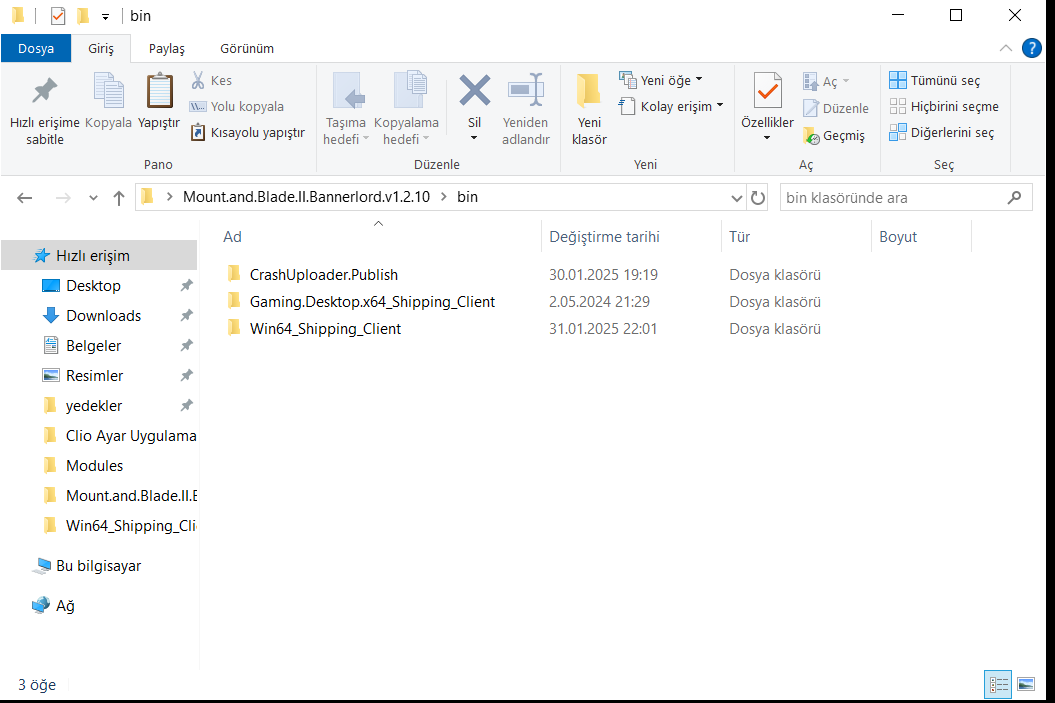1055x703 pixels.
Task: Open Downloads in Quick access
Action: (x=103, y=316)
